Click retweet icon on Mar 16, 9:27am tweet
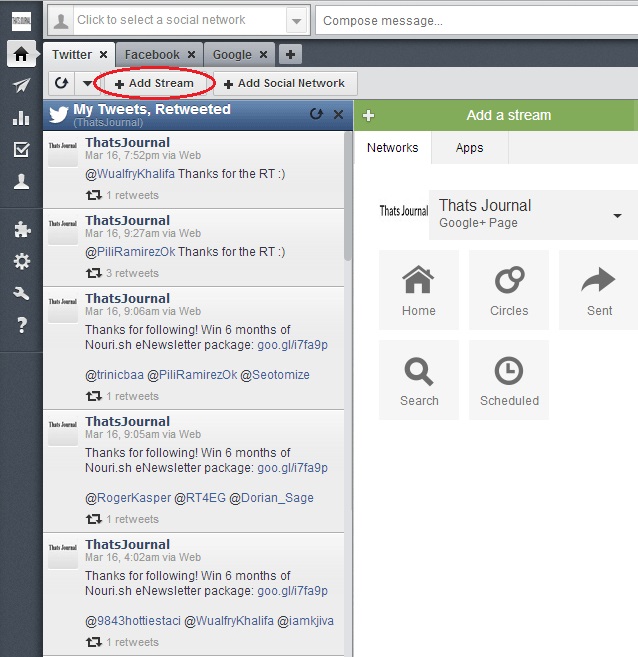The height and width of the screenshot is (657, 638). click(x=94, y=273)
